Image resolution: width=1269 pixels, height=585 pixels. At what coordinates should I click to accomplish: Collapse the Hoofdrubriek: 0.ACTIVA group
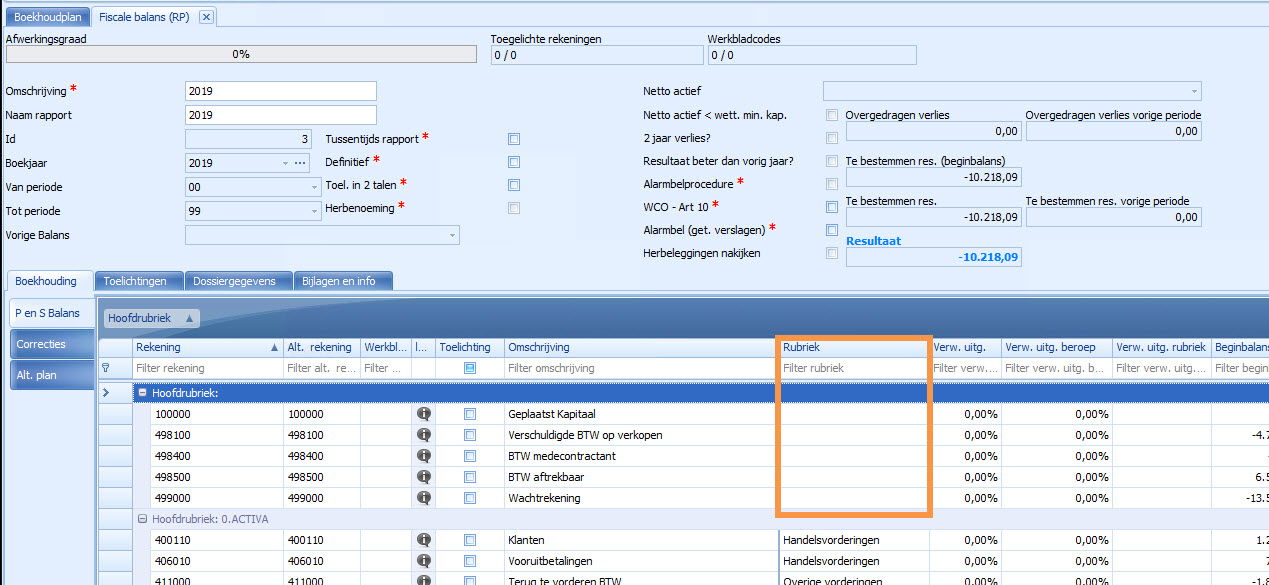click(143, 519)
